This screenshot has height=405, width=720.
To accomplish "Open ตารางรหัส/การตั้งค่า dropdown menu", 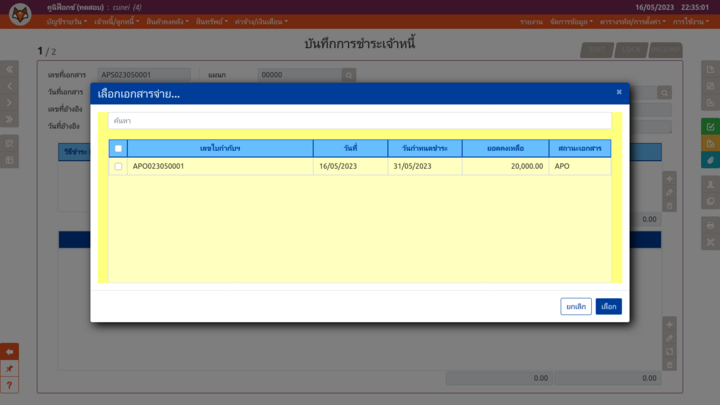I will click(x=633, y=22).
